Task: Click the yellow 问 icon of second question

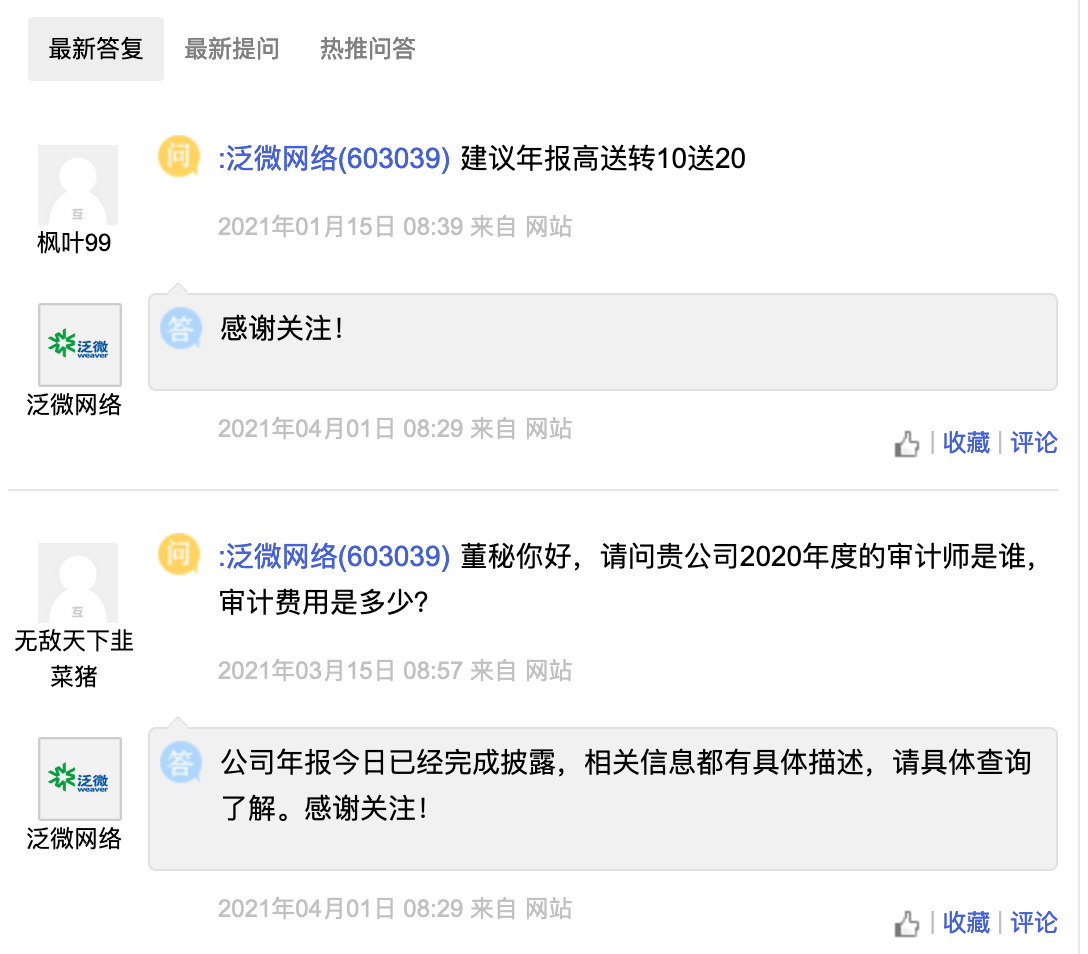Action: coord(179,554)
